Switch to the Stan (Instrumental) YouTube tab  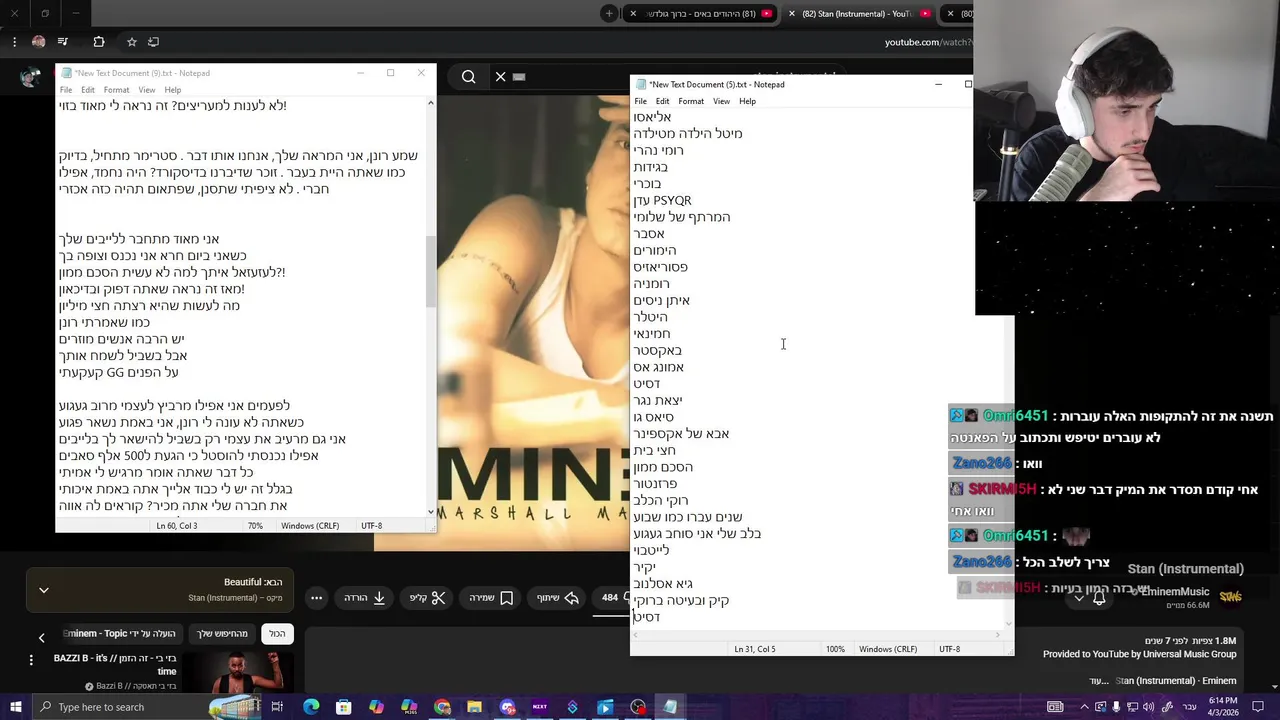click(x=858, y=14)
